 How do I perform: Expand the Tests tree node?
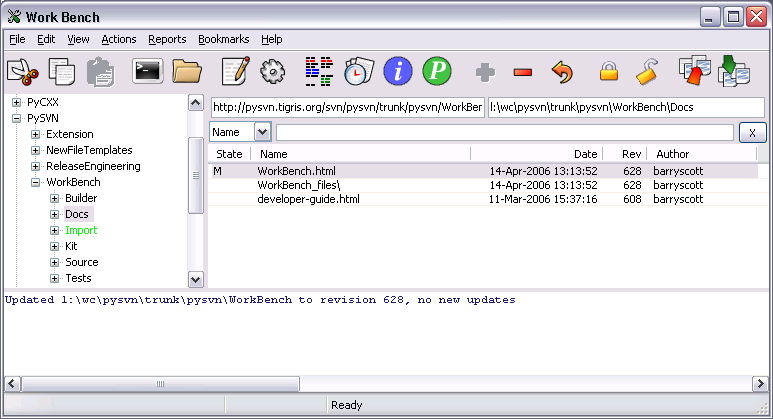(x=55, y=279)
